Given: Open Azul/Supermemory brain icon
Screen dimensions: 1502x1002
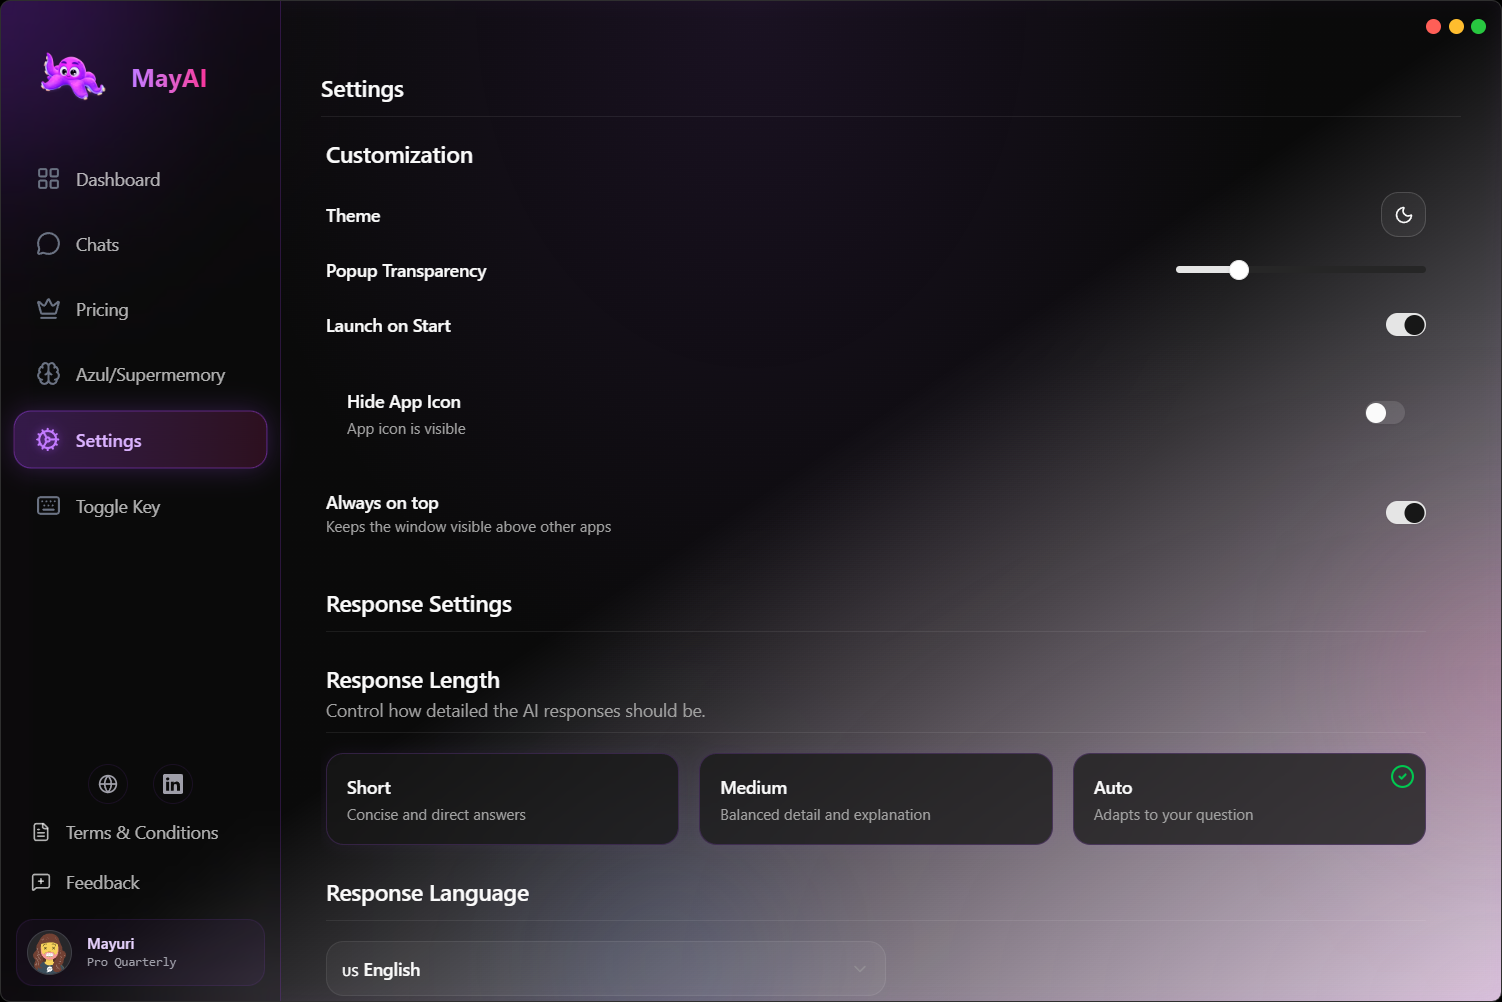Looking at the screenshot, I should coord(48,374).
